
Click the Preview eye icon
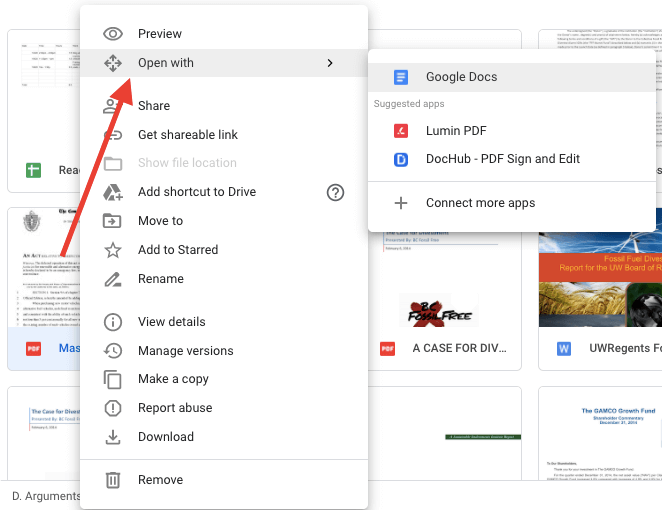tap(114, 34)
